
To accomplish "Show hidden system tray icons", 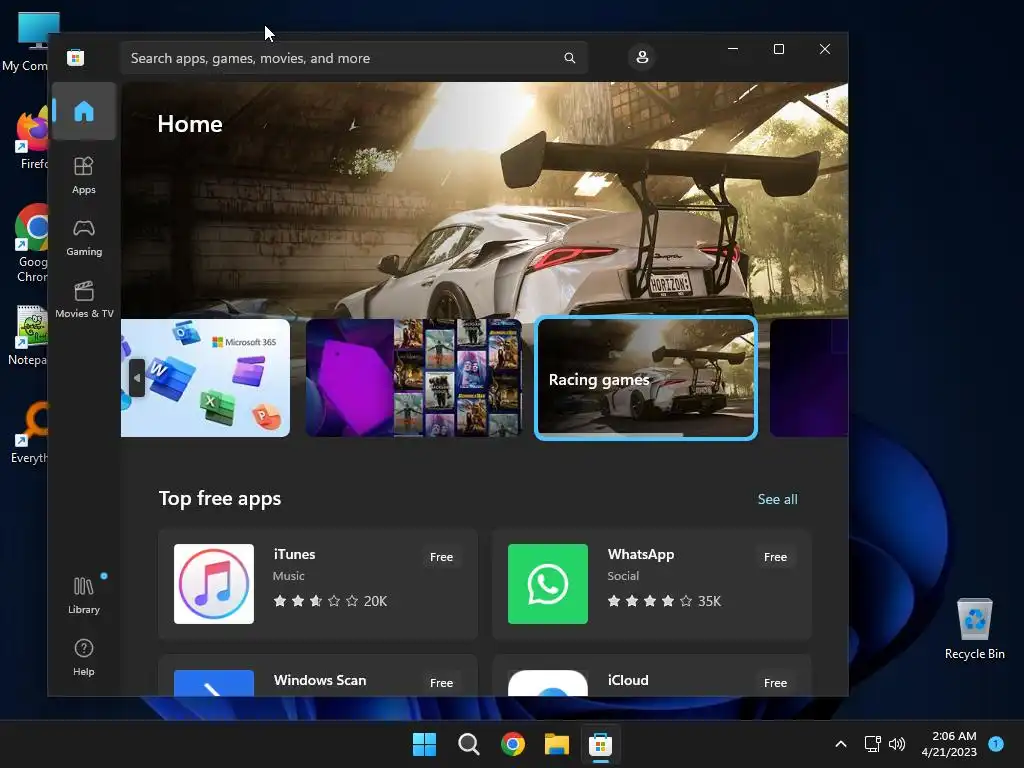I will 841,744.
